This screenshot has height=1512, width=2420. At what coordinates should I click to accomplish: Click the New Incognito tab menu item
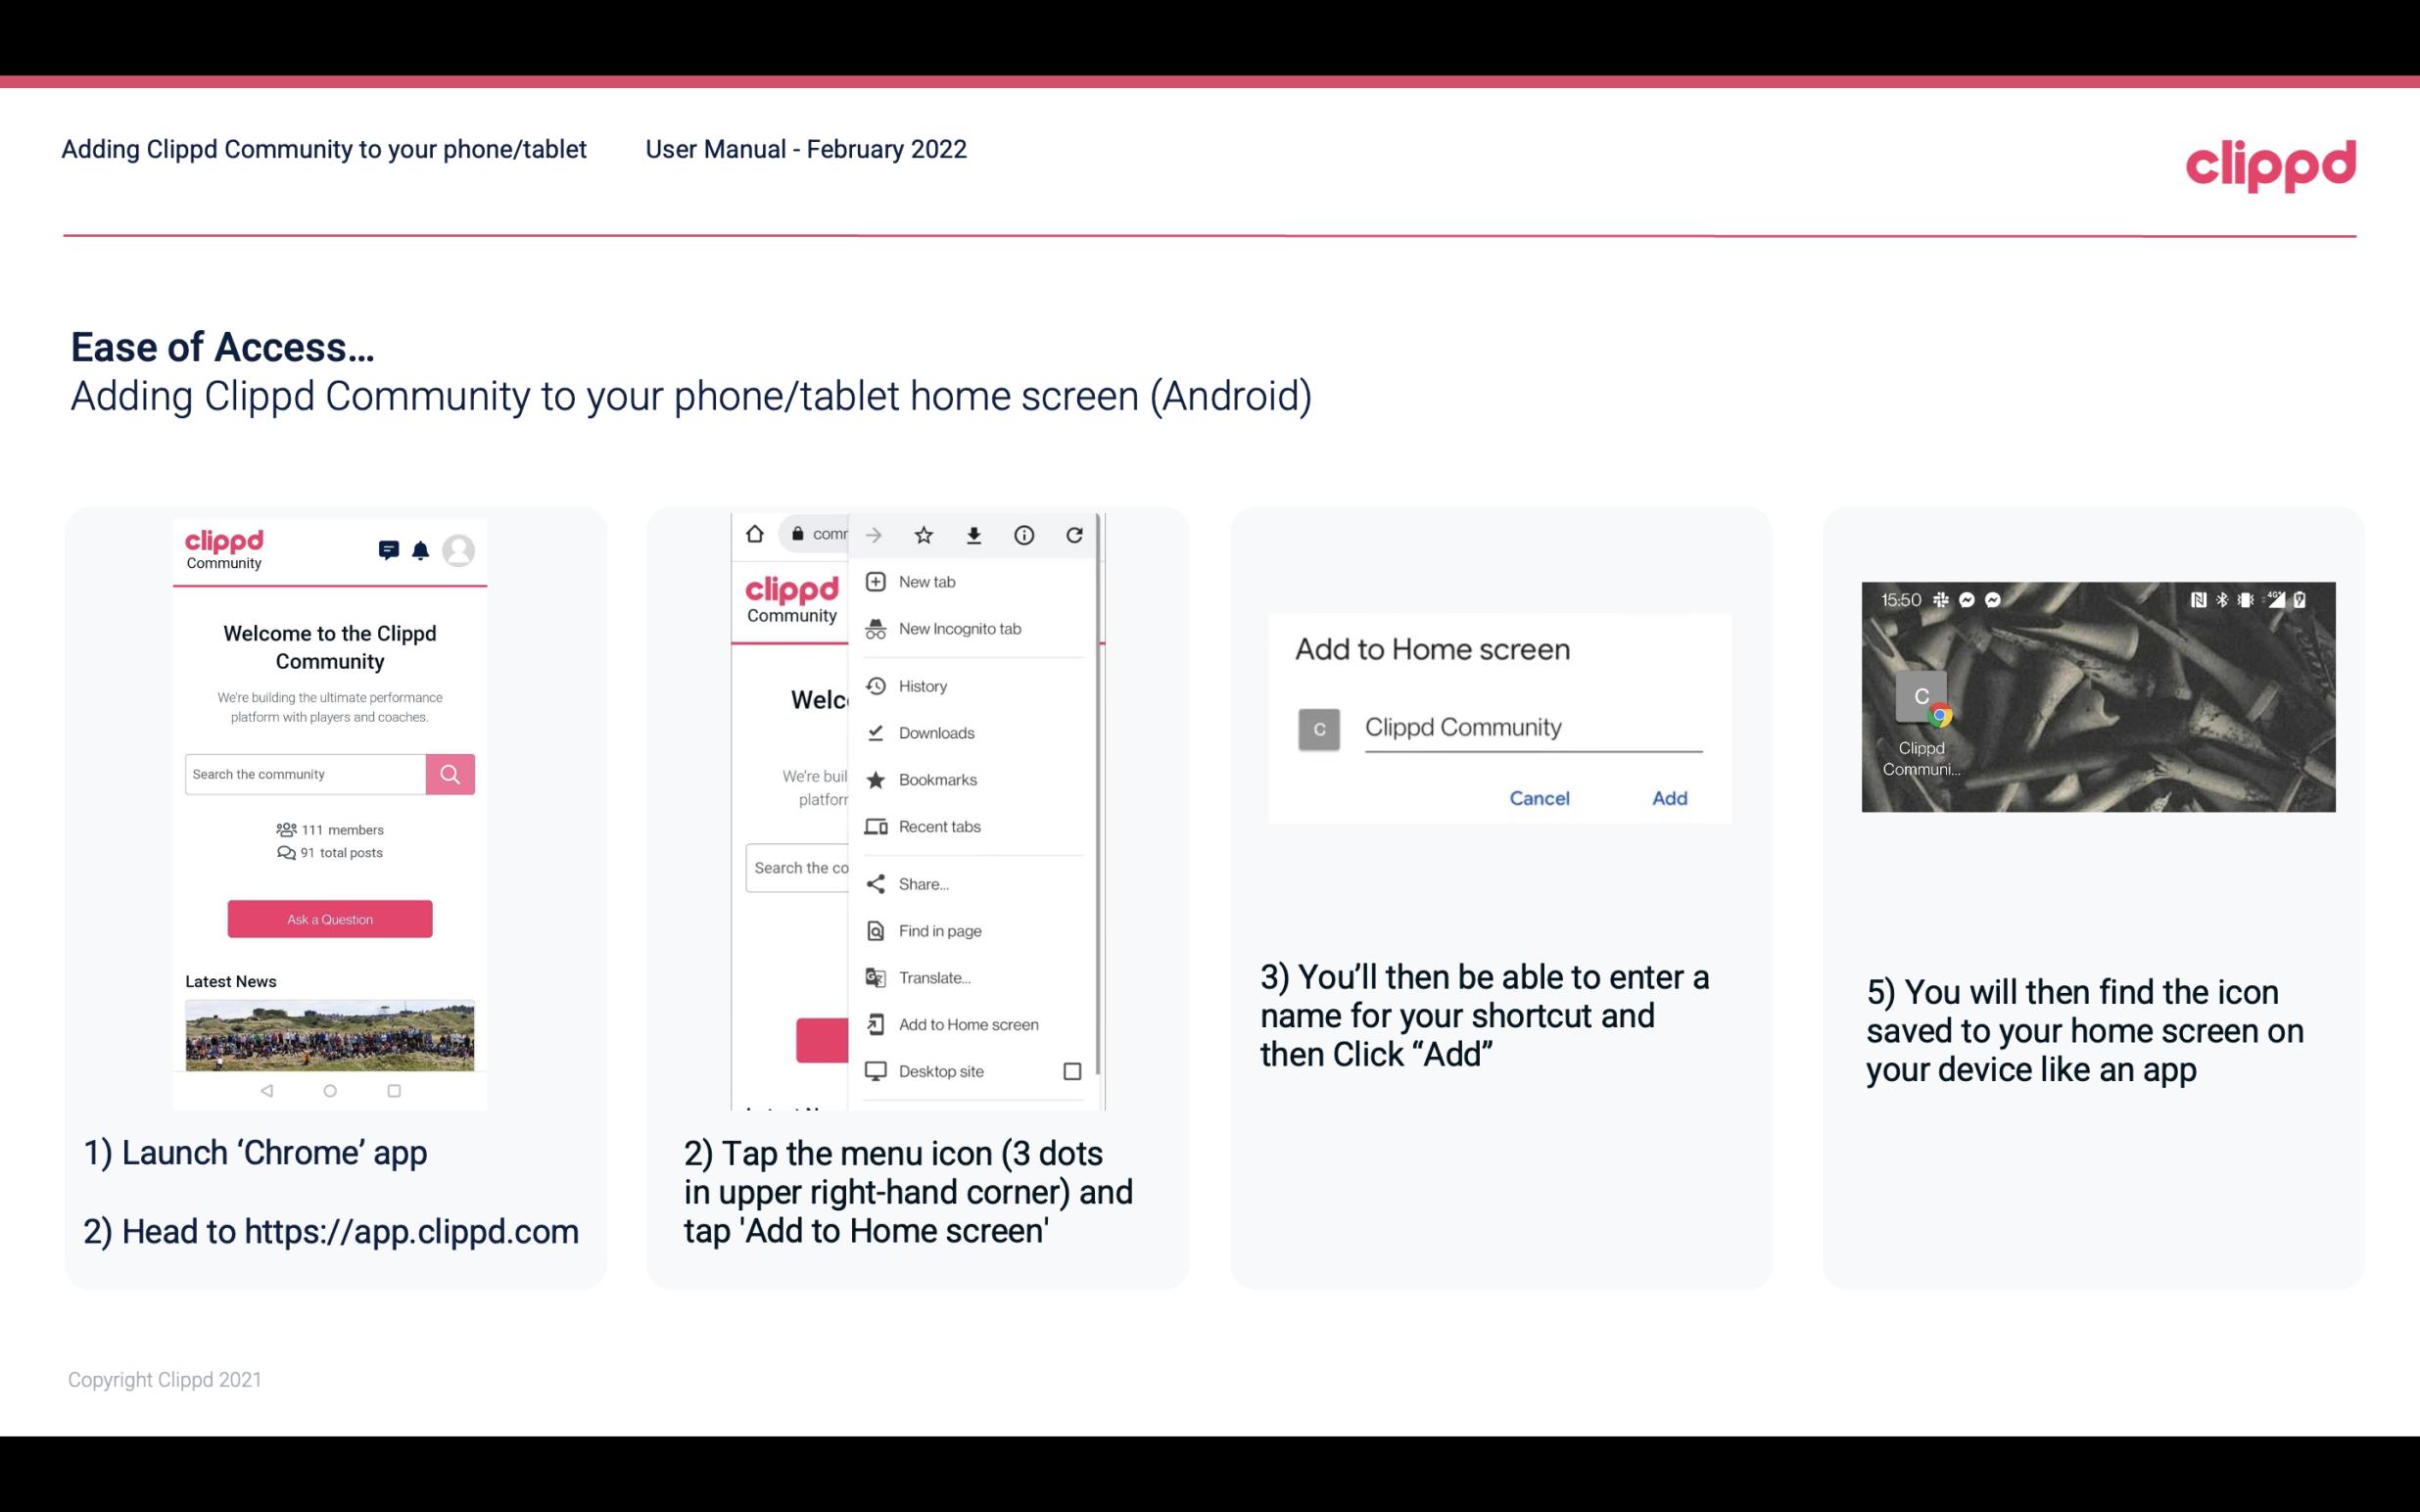point(962,627)
